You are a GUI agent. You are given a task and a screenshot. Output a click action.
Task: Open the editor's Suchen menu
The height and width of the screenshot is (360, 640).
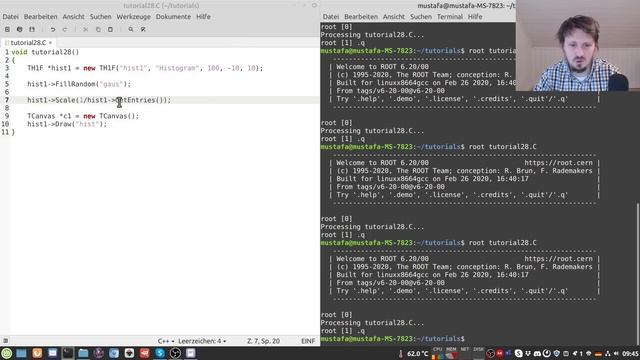pyautogui.click(x=100, y=17)
